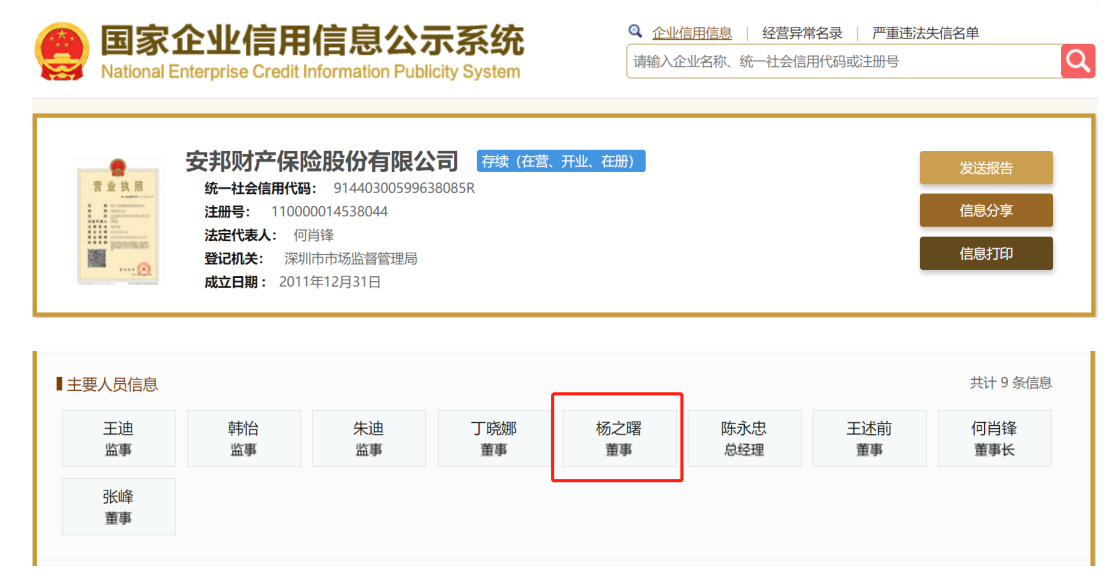Click the 主要人员信息 section heading

(112, 385)
